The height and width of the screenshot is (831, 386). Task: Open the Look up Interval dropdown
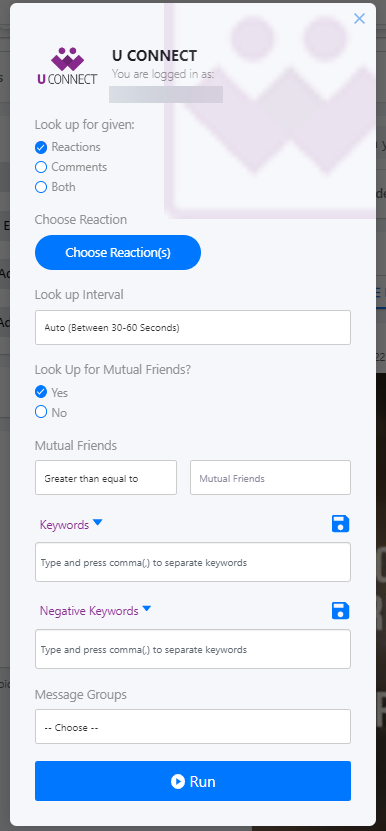[193, 328]
